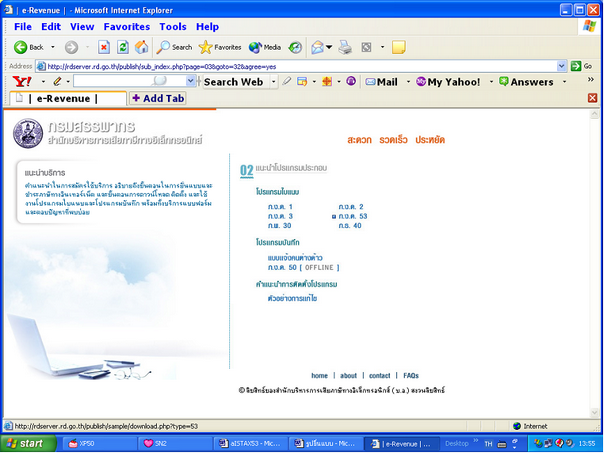Screen dimensions: 604x453
Task: Click the Media toolbar button
Action: [265, 47]
